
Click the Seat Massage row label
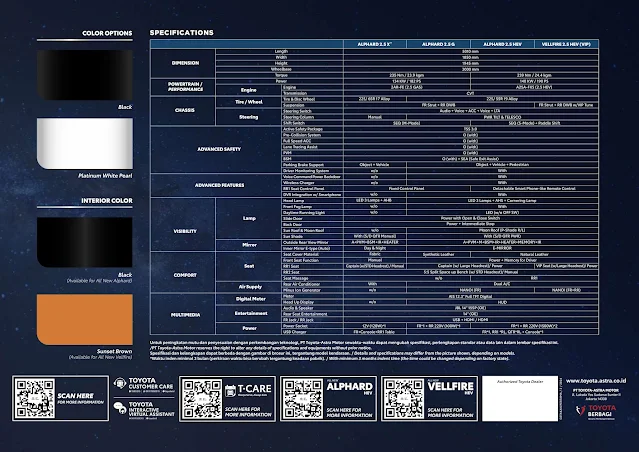point(296,278)
